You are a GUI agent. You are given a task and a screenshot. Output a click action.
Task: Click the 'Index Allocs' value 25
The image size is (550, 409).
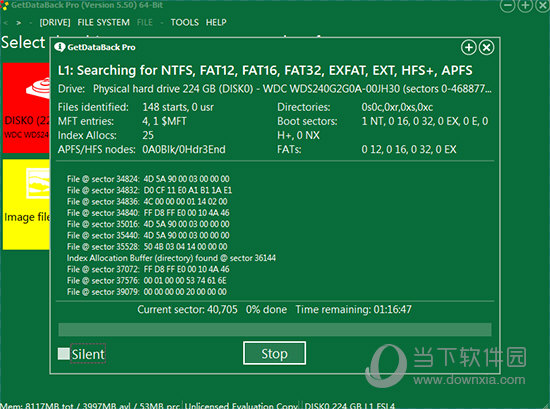click(148, 135)
